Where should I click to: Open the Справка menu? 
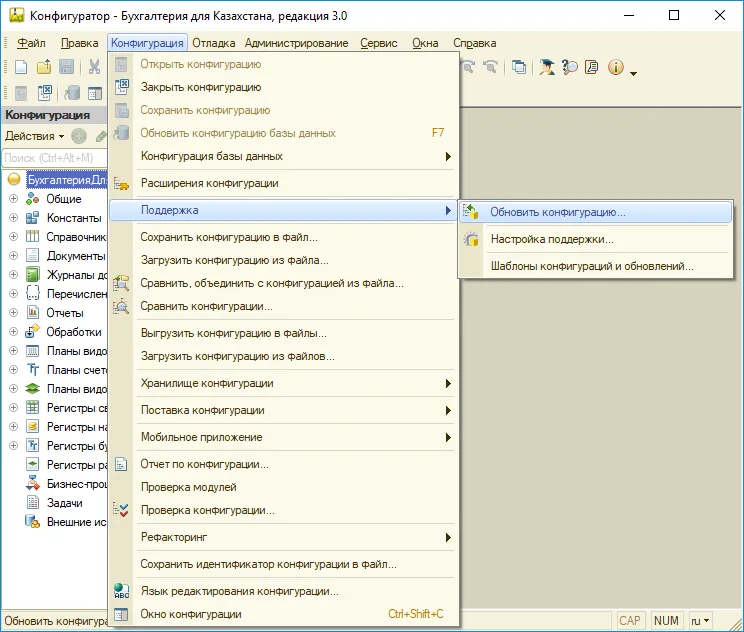coord(474,43)
